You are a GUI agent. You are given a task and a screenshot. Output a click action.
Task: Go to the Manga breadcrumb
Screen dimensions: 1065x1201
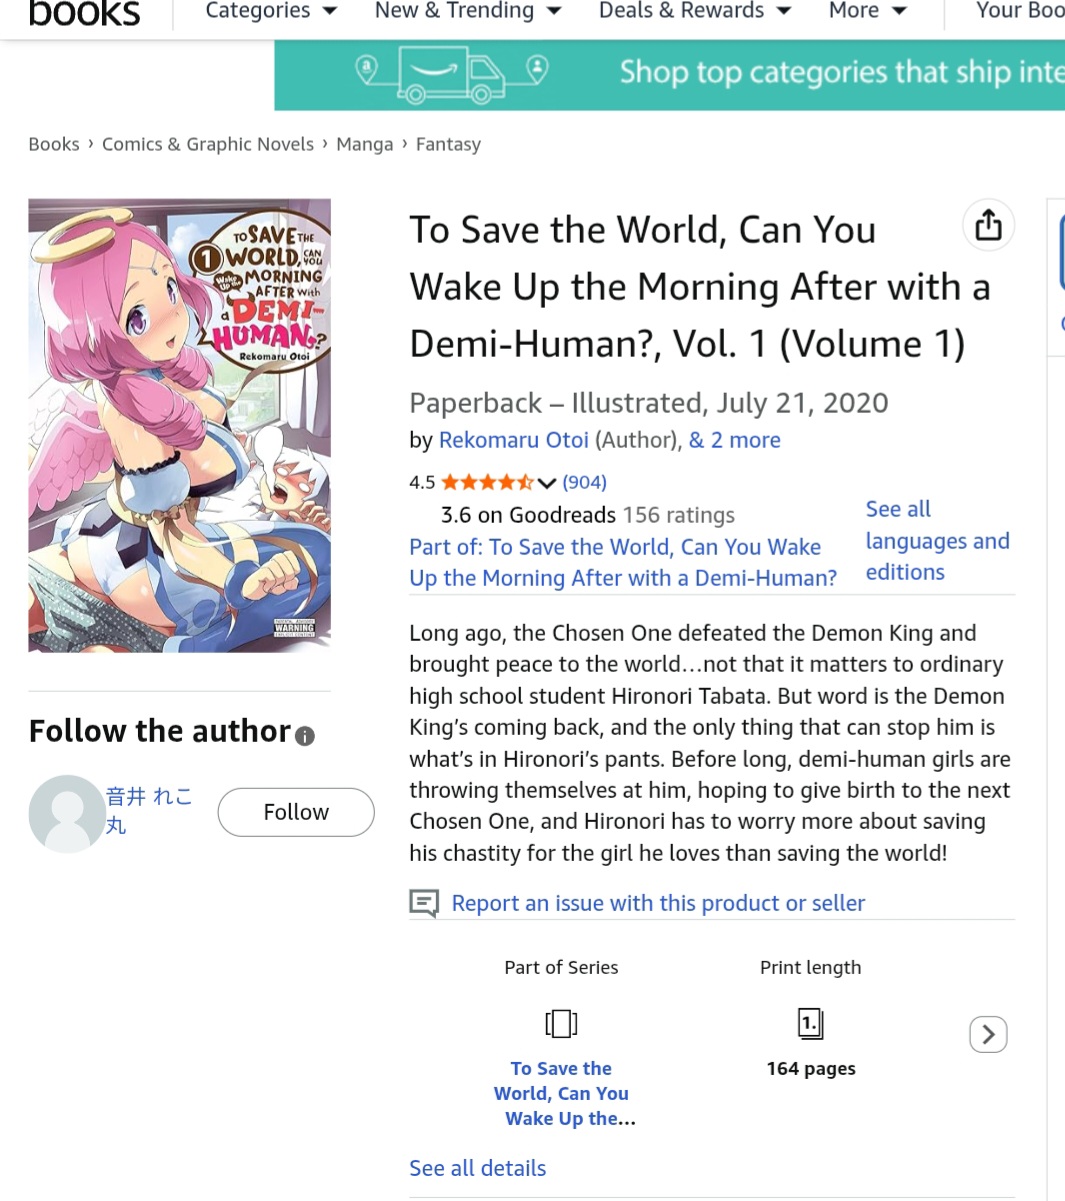pyautogui.click(x=365, y=144)
